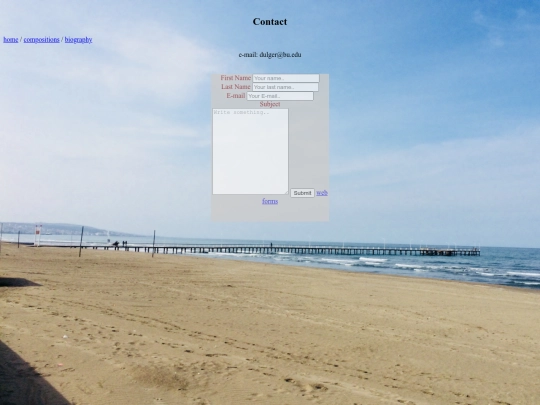Click inside the Subject text area

pos(250,152)
